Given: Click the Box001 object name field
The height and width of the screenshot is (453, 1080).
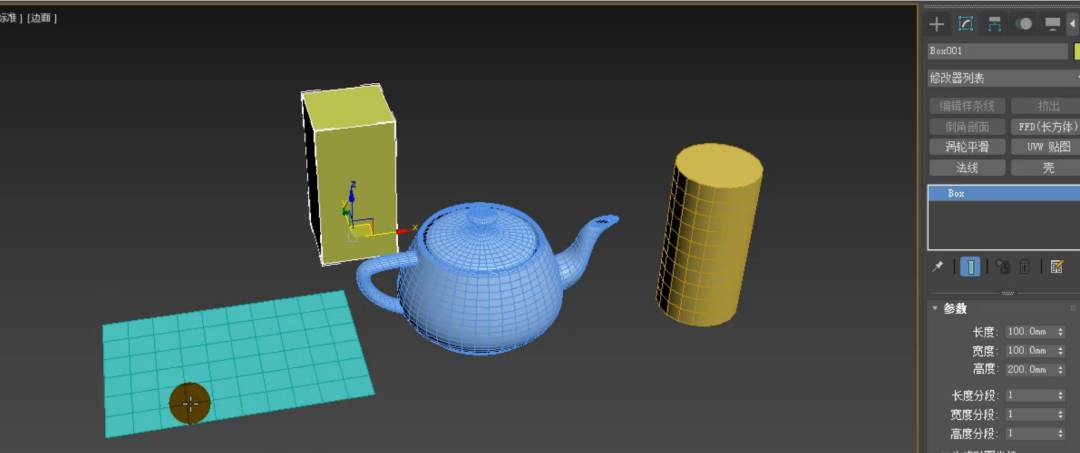Looking at the screenshot, I should click(997, 51).
